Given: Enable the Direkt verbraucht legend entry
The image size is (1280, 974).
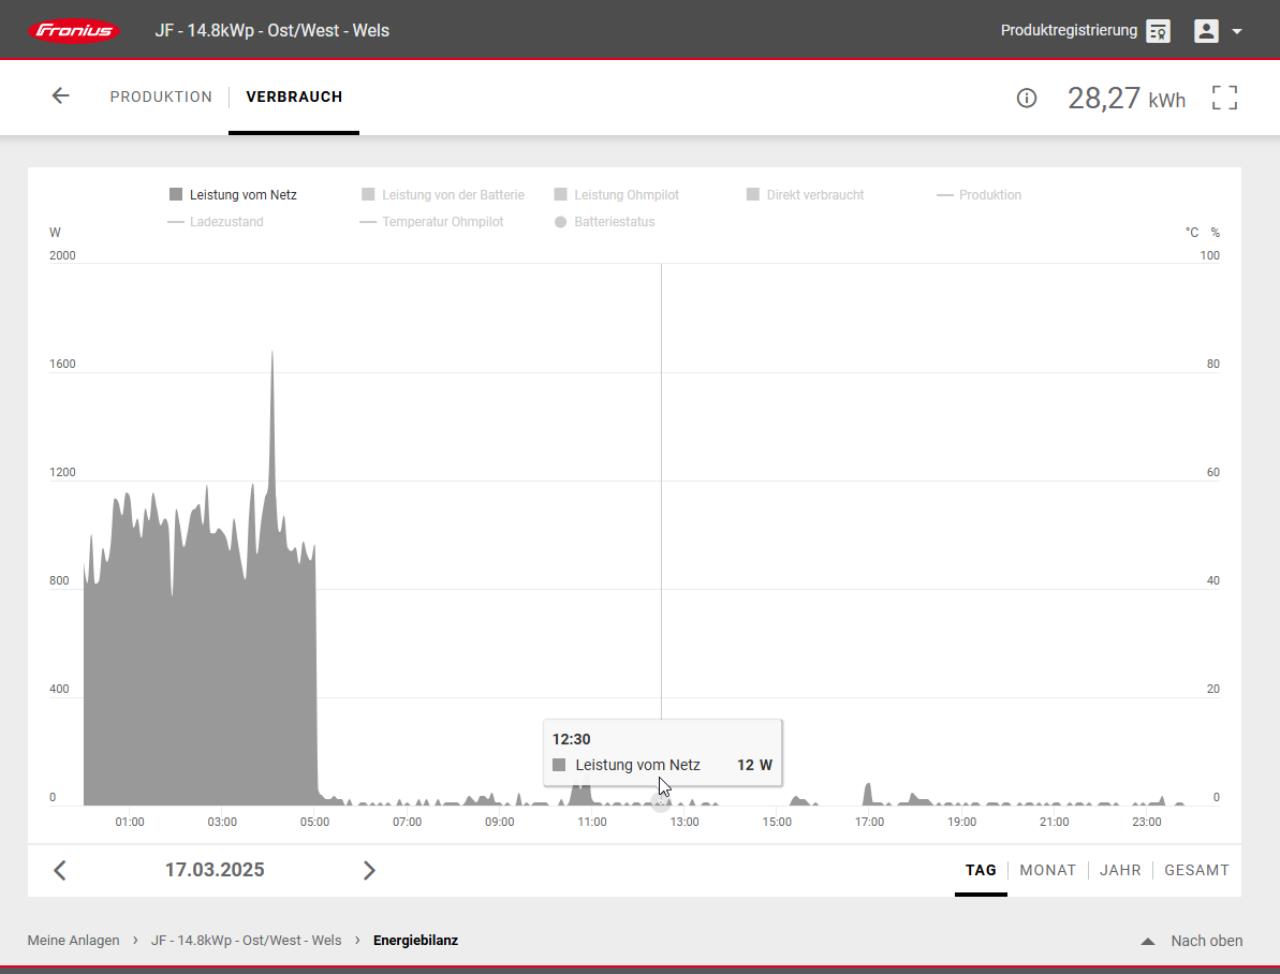Looking at the screenshot, I should tap(805, 195).
